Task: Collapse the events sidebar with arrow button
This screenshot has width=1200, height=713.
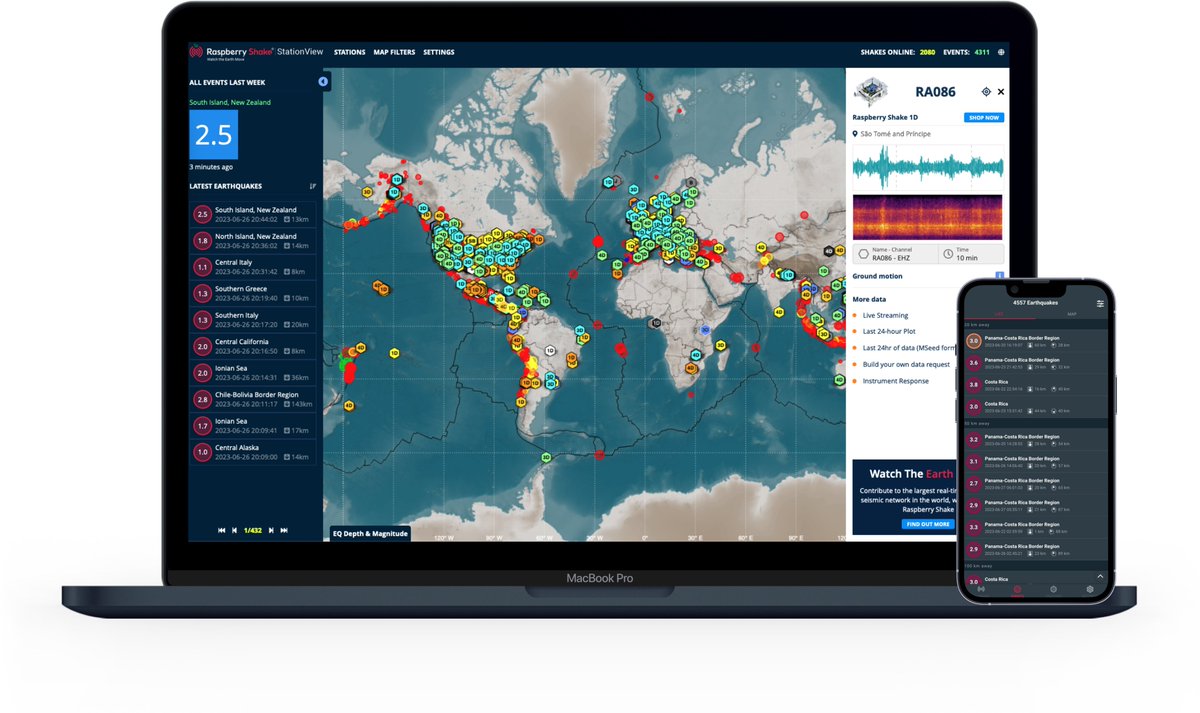Action: tap(323, 81)
